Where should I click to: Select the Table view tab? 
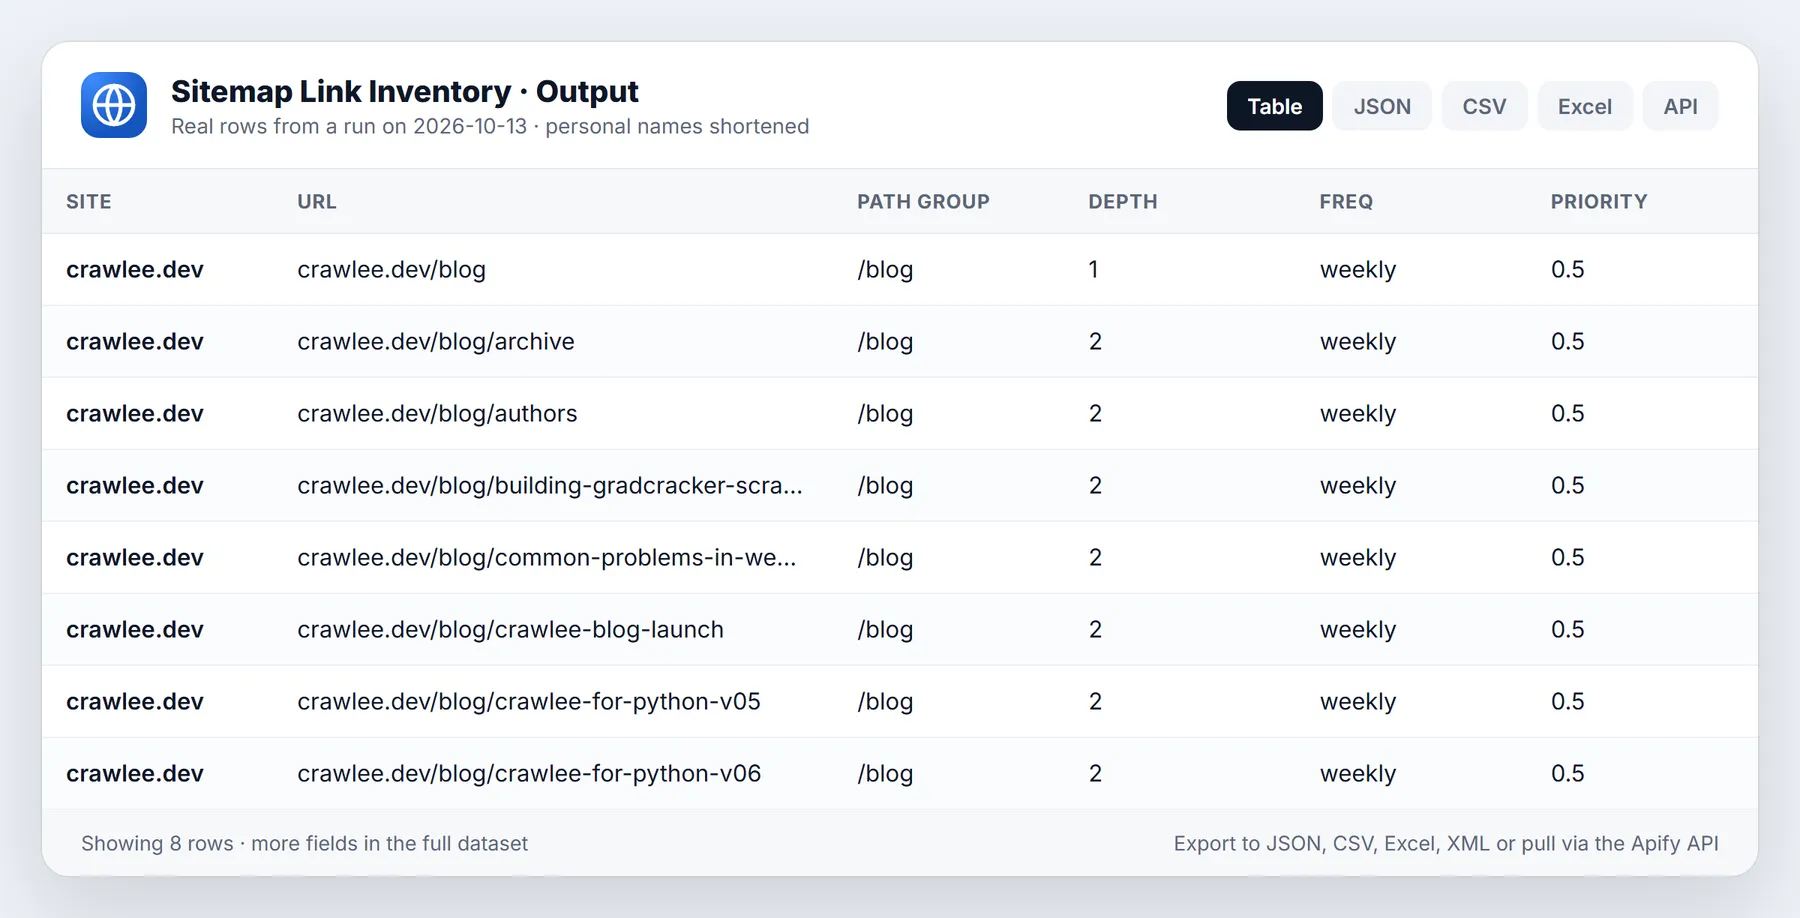click(x=1274, y=106)
